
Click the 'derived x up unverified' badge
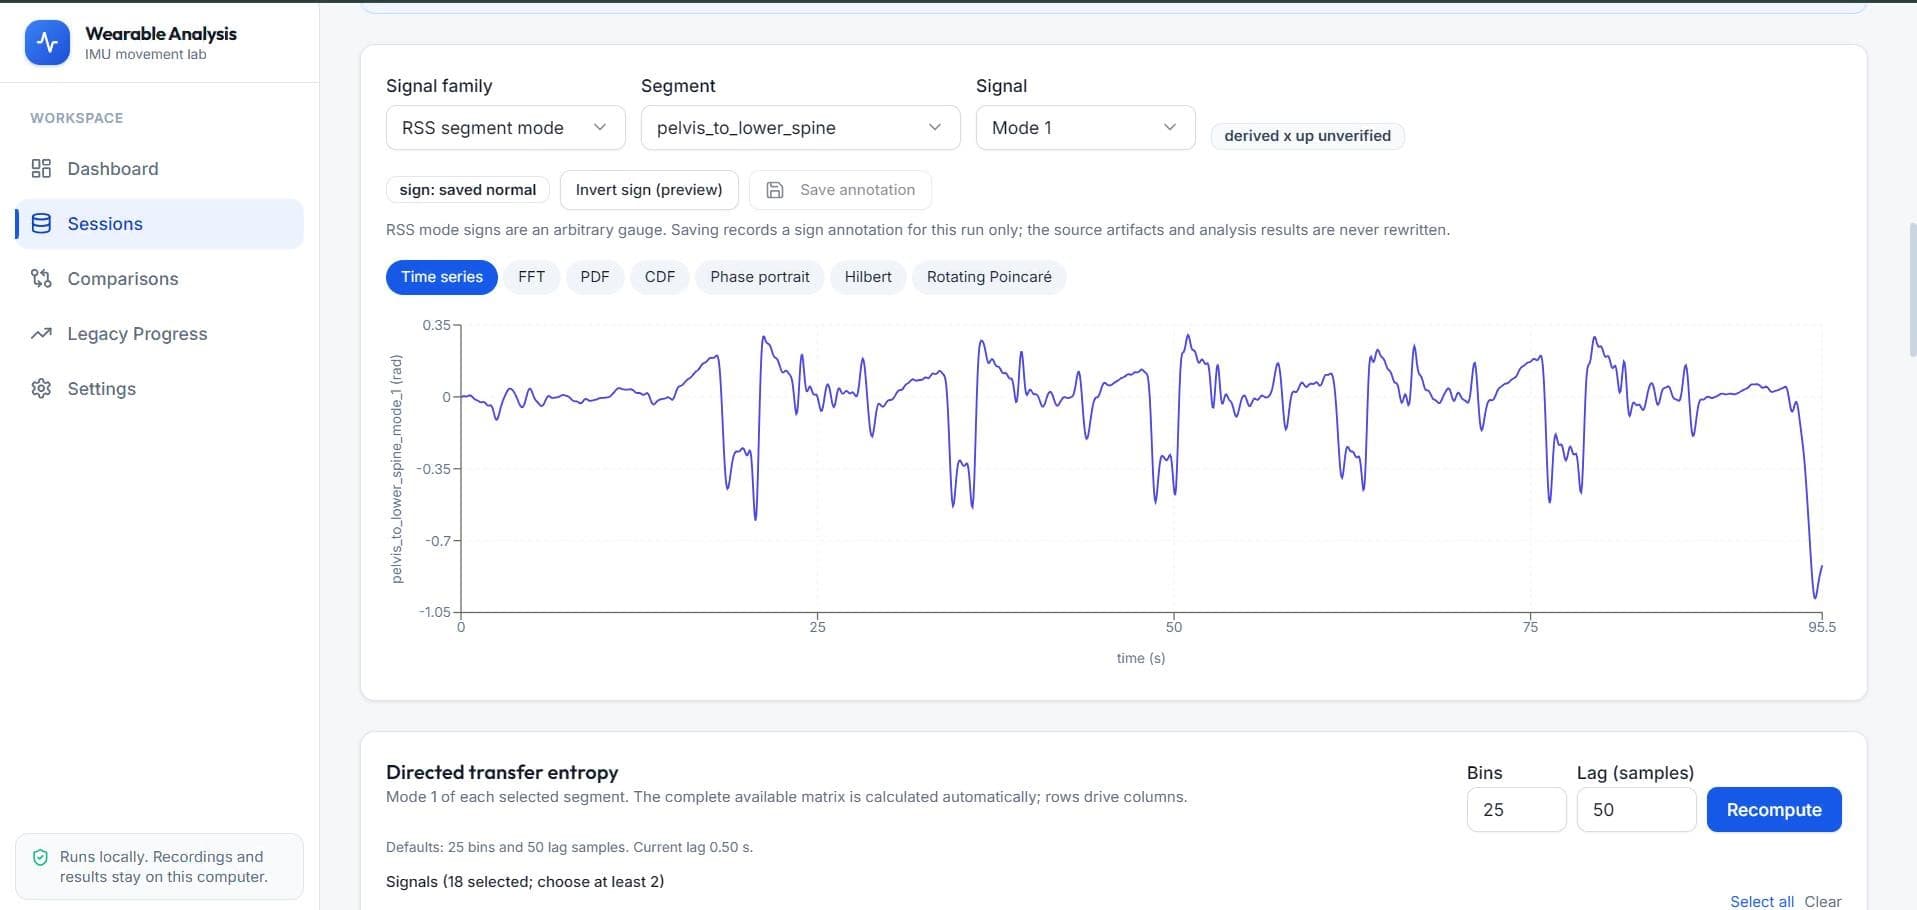click(x=1307, y=136)
